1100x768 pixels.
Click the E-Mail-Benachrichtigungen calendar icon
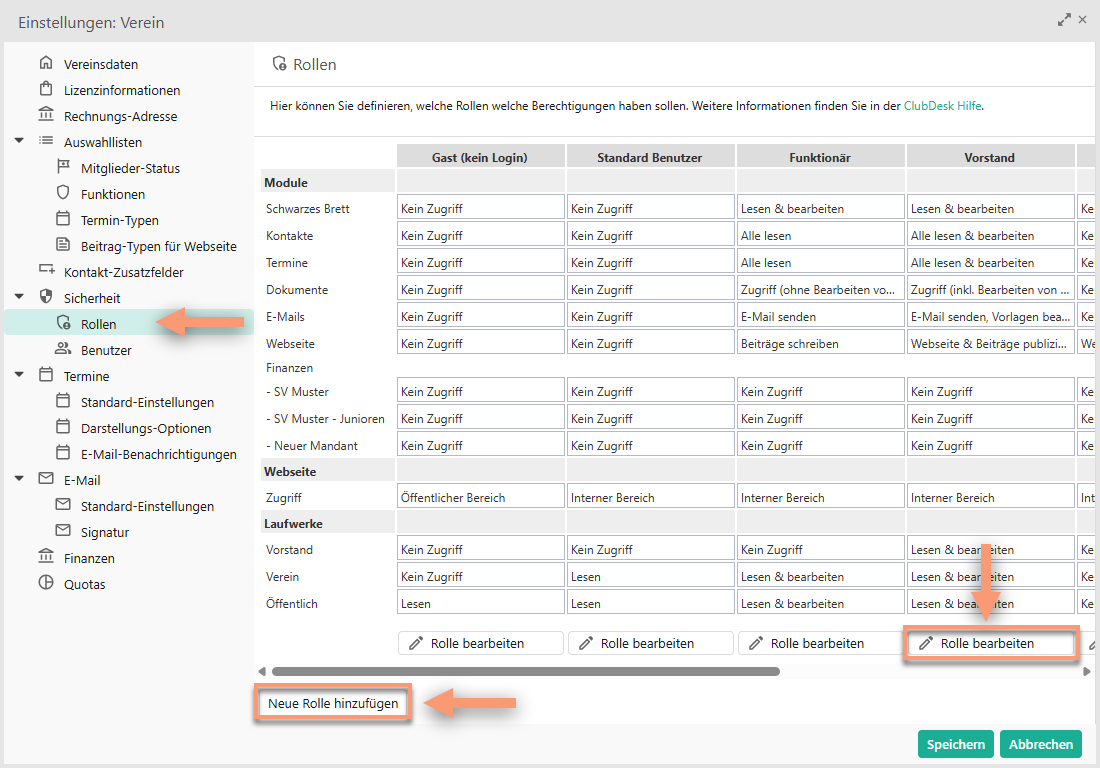tap(63, 452)
